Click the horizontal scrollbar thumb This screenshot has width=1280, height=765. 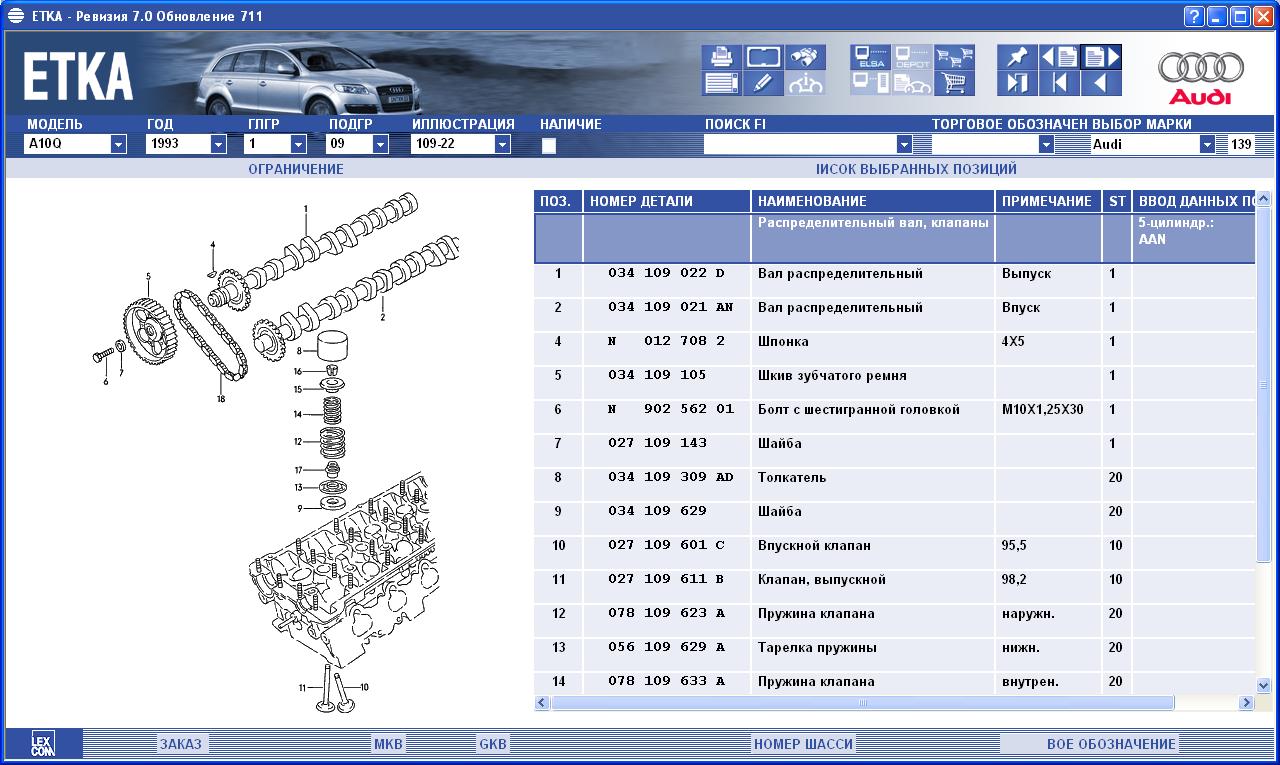(x=862, y=703)
